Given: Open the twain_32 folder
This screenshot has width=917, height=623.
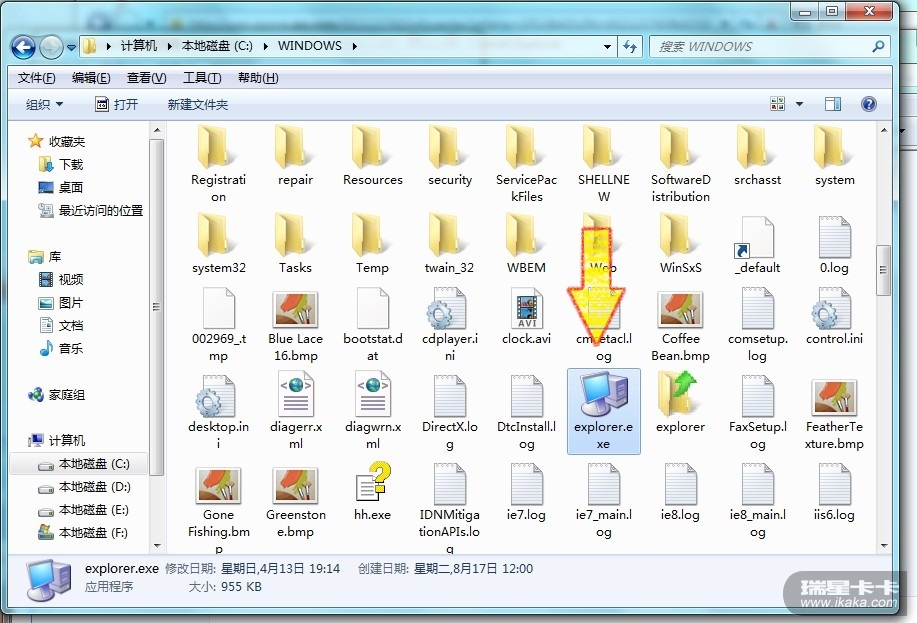Looking at the screenshot, I should 449,244.
